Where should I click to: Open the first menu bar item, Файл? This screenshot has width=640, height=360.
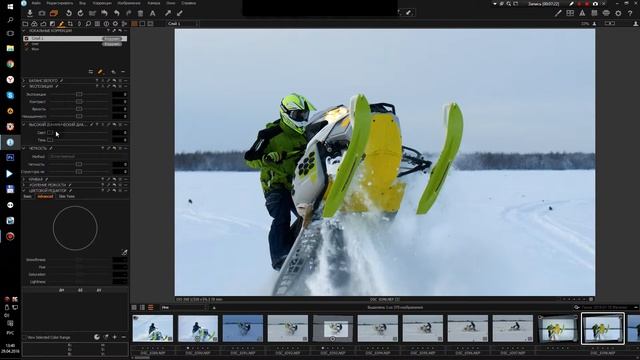pos(36,3)
